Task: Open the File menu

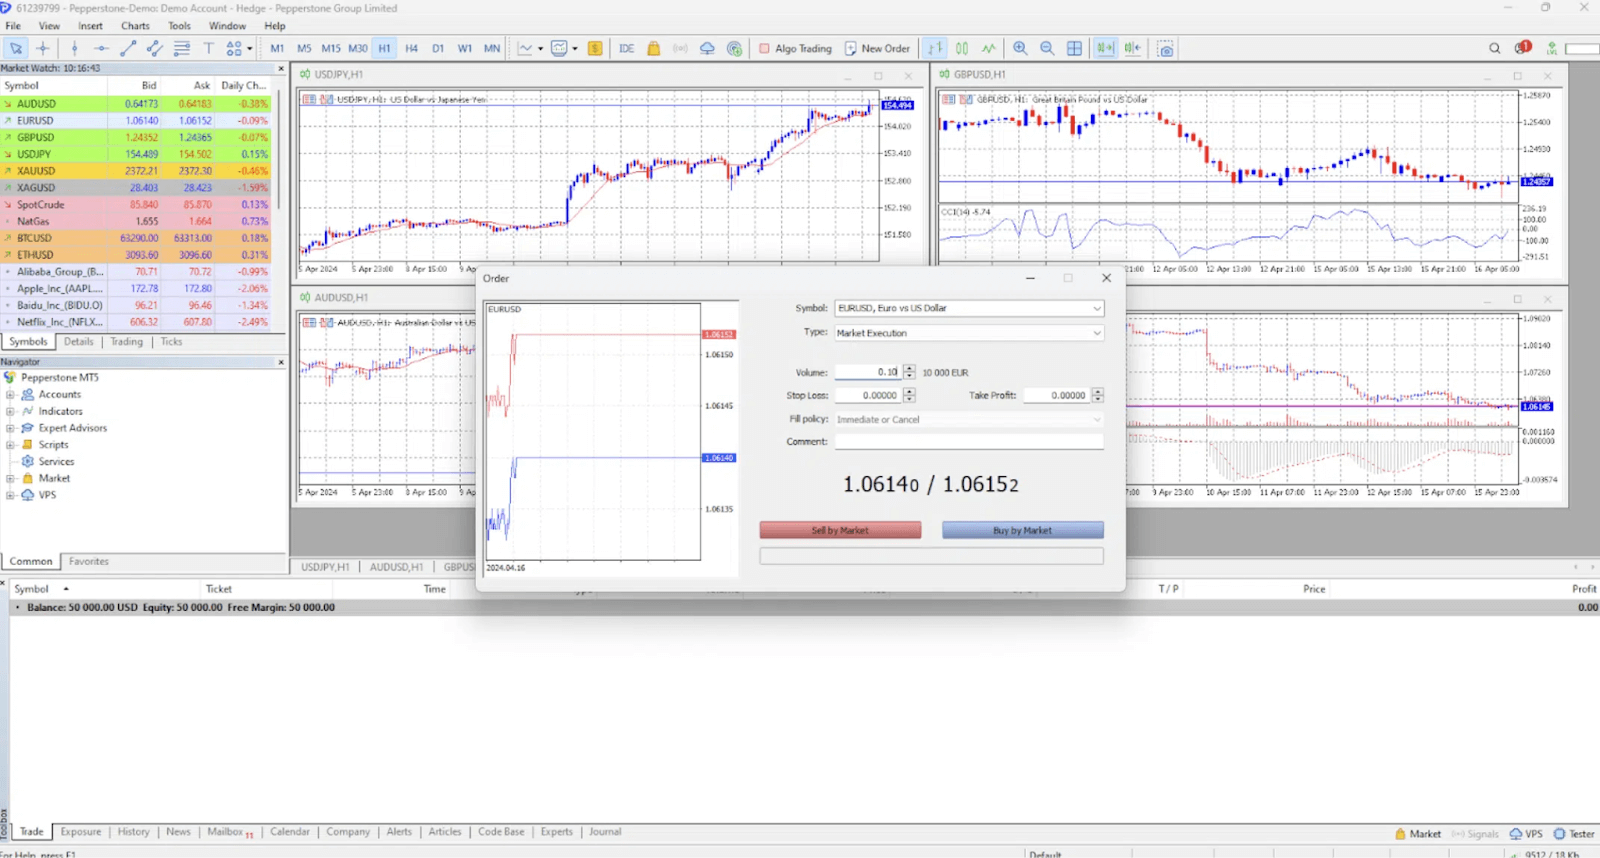Action: click(x=13, y=26)
